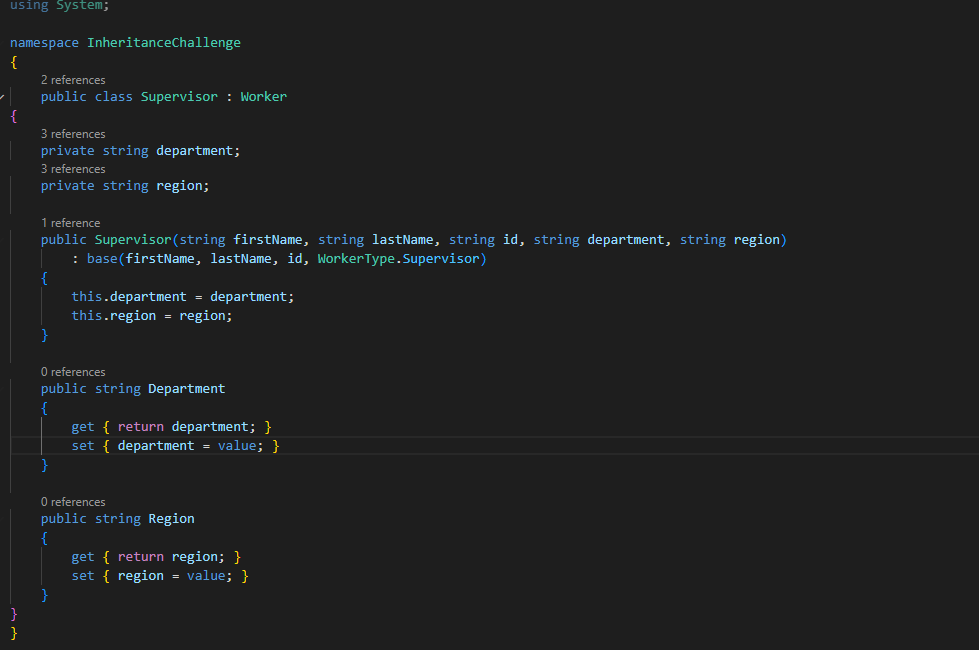This screenshot has height=650, width=979.
Task: Click the return keyword in the Region getter
Action: 140,557
